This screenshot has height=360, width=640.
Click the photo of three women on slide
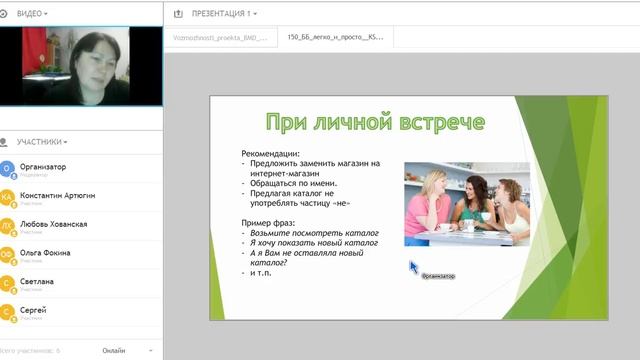467,204
